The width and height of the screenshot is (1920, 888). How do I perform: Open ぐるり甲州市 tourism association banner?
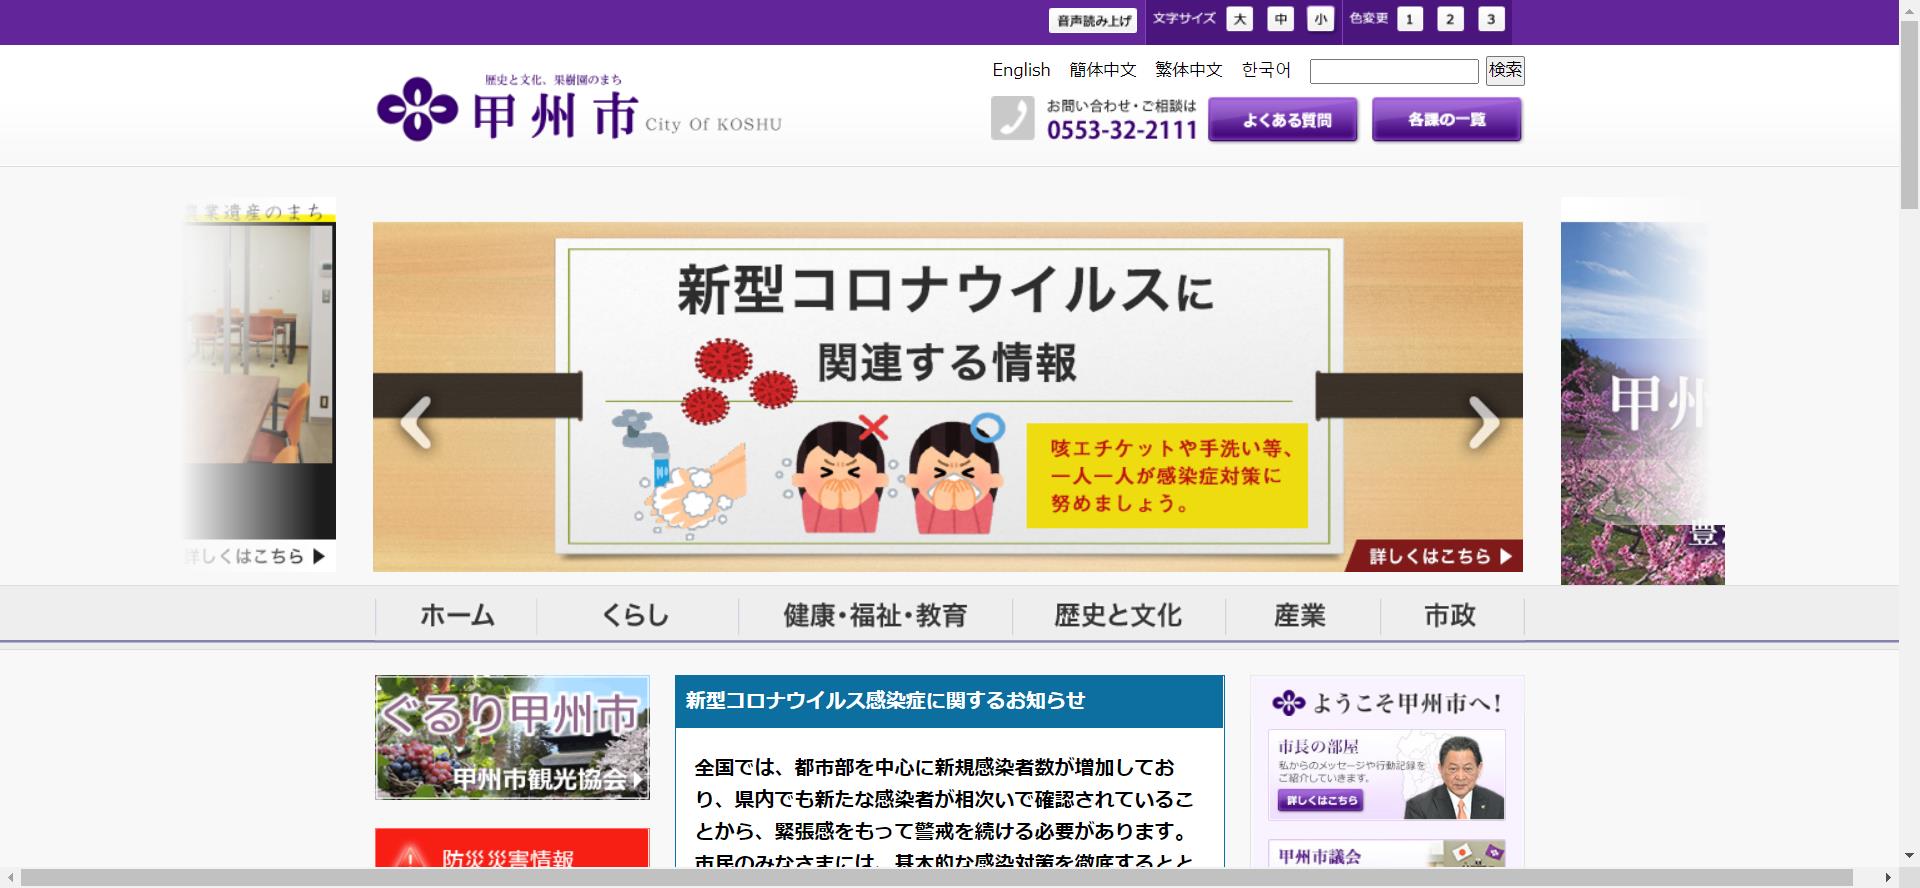[x=512, y=737]
